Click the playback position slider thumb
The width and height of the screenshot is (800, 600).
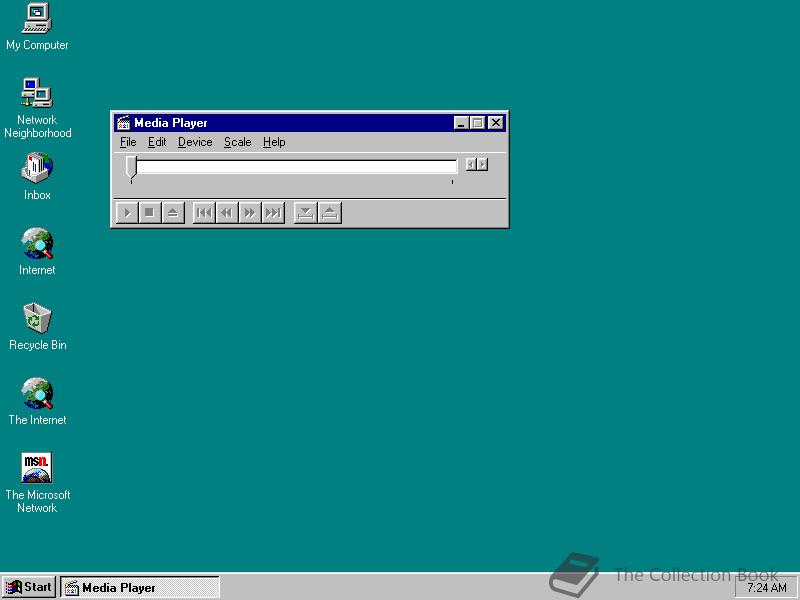(x=131, y=167)
